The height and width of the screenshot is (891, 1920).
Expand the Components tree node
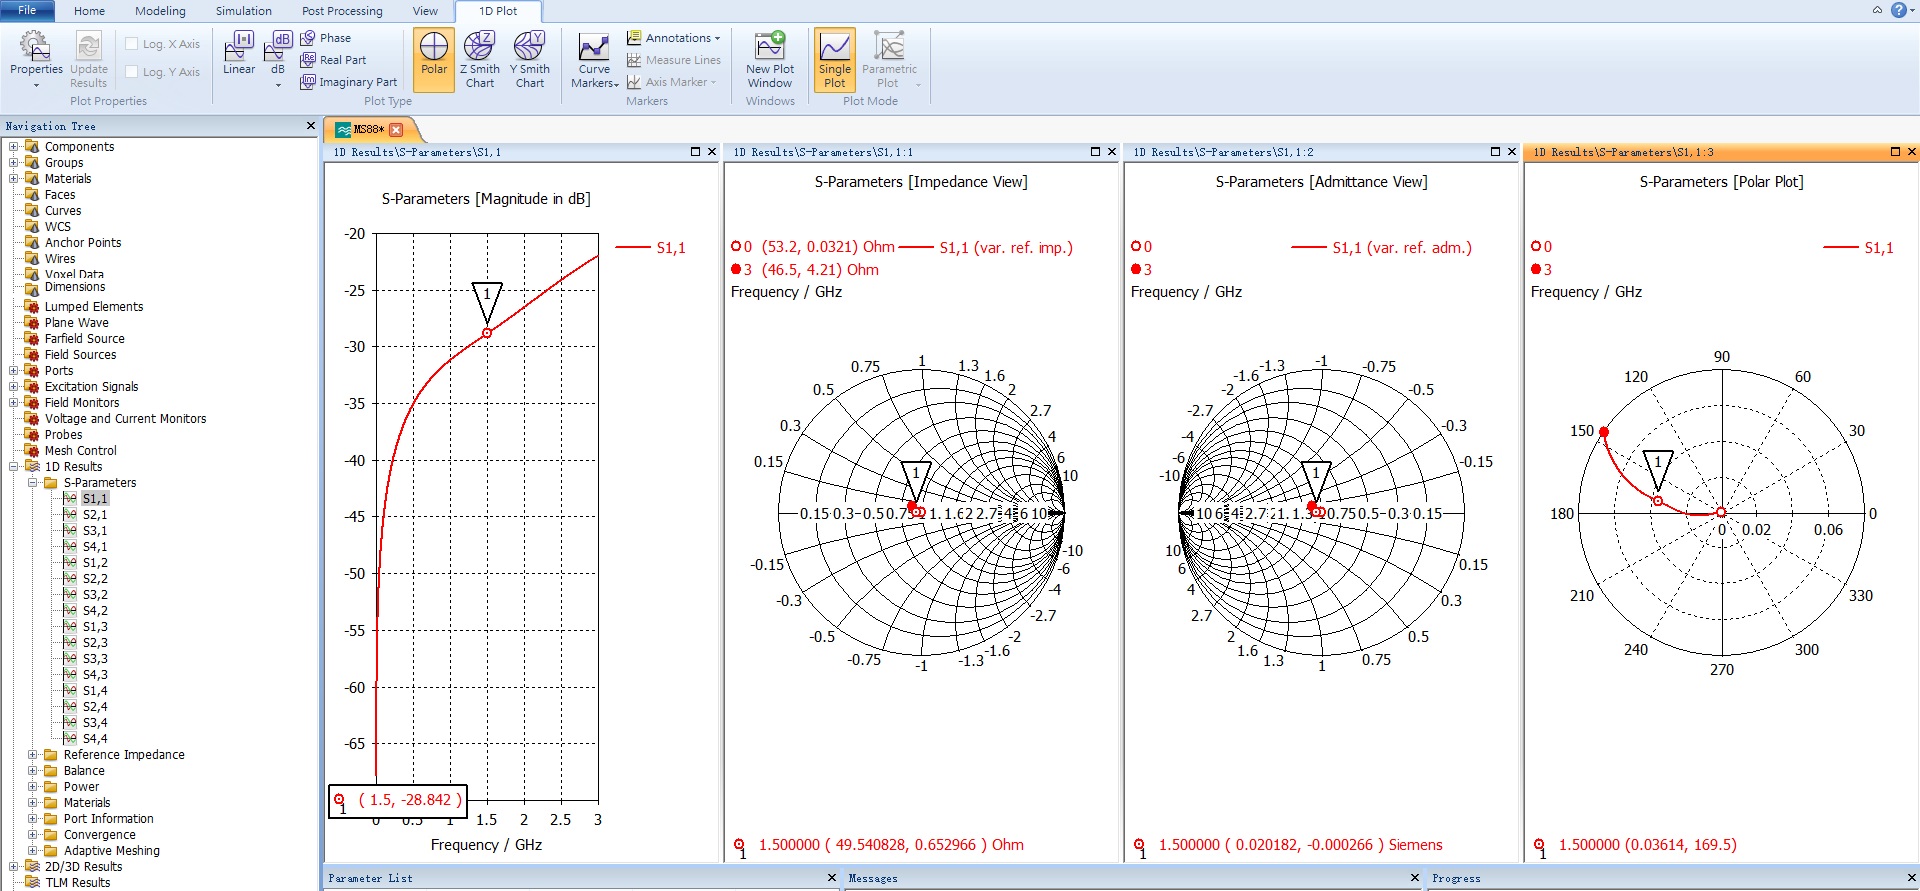14,147
